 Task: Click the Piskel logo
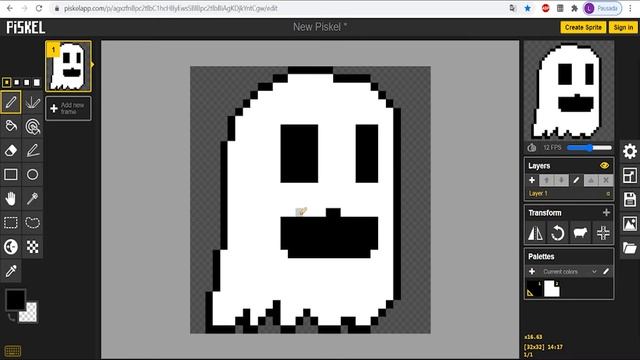tap(25, 27)
